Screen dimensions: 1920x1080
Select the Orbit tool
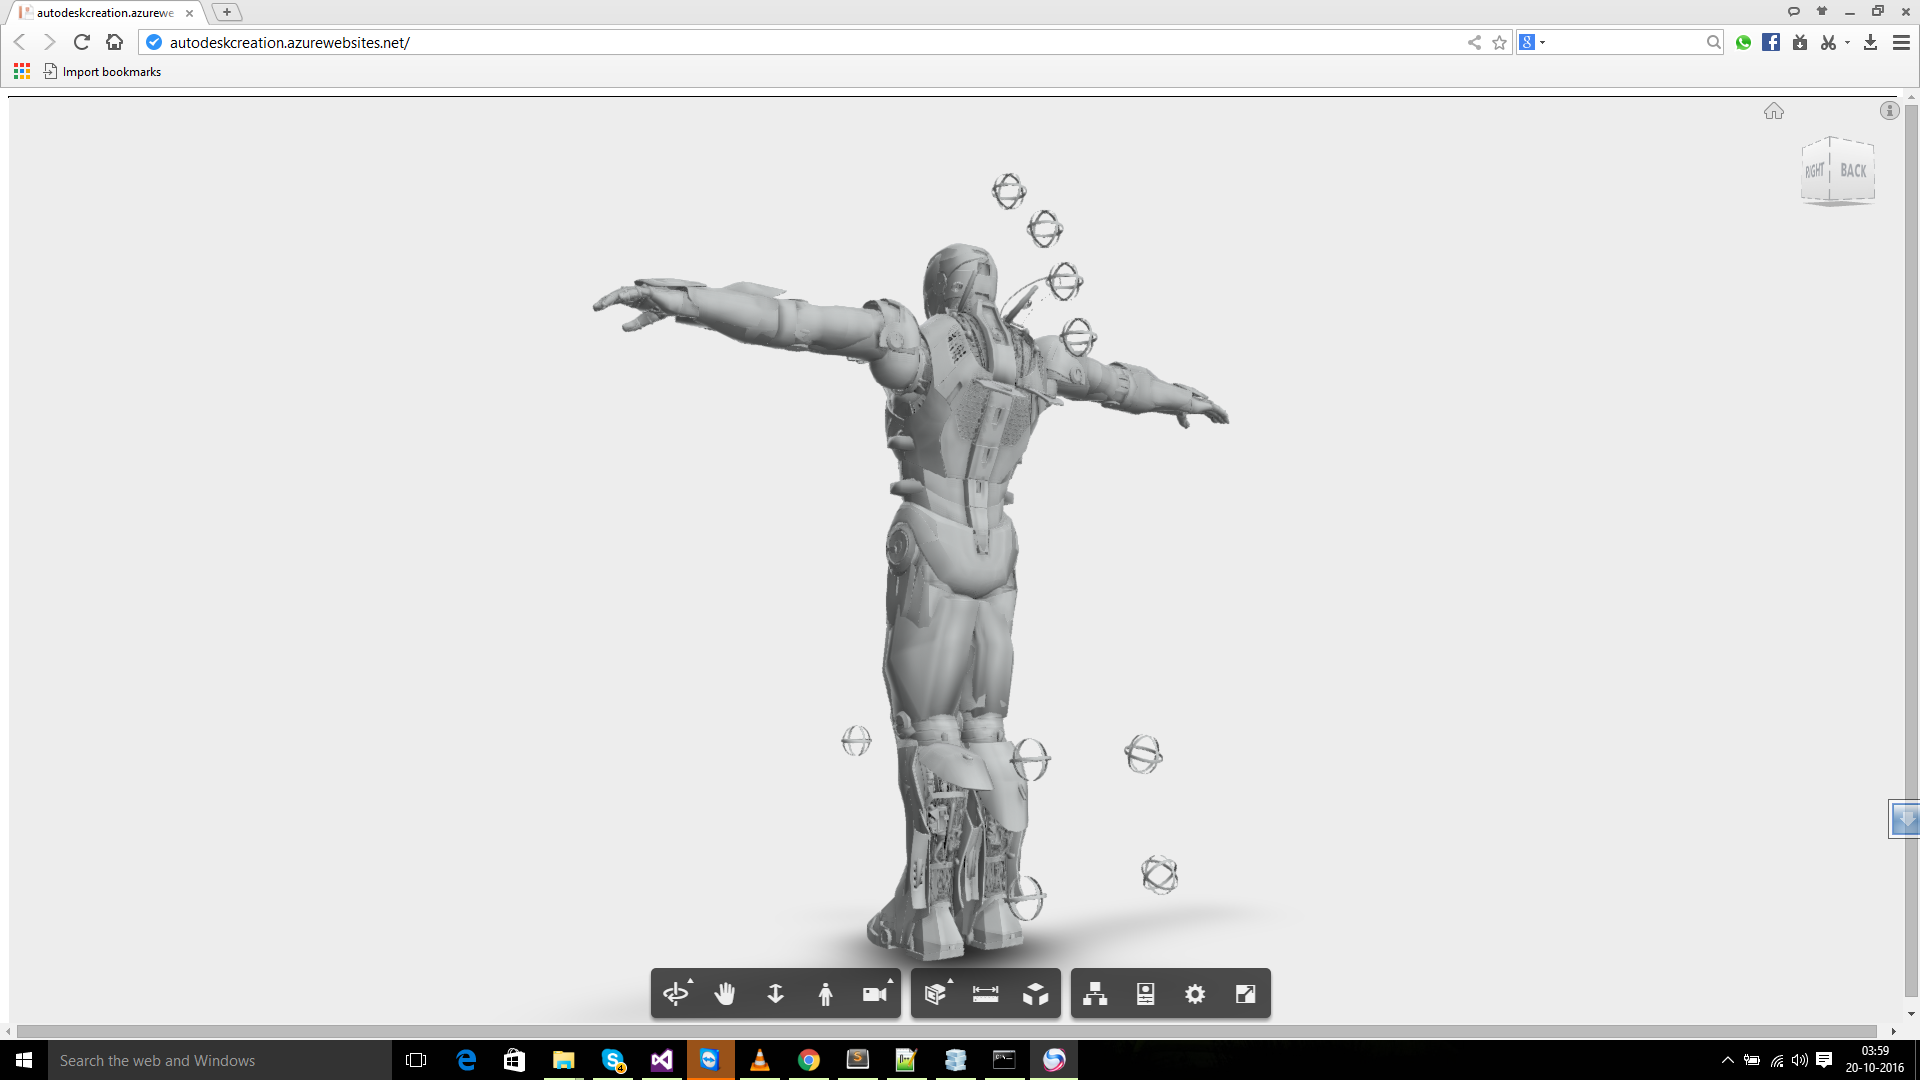pyautogui.click(x=676, y=994)
